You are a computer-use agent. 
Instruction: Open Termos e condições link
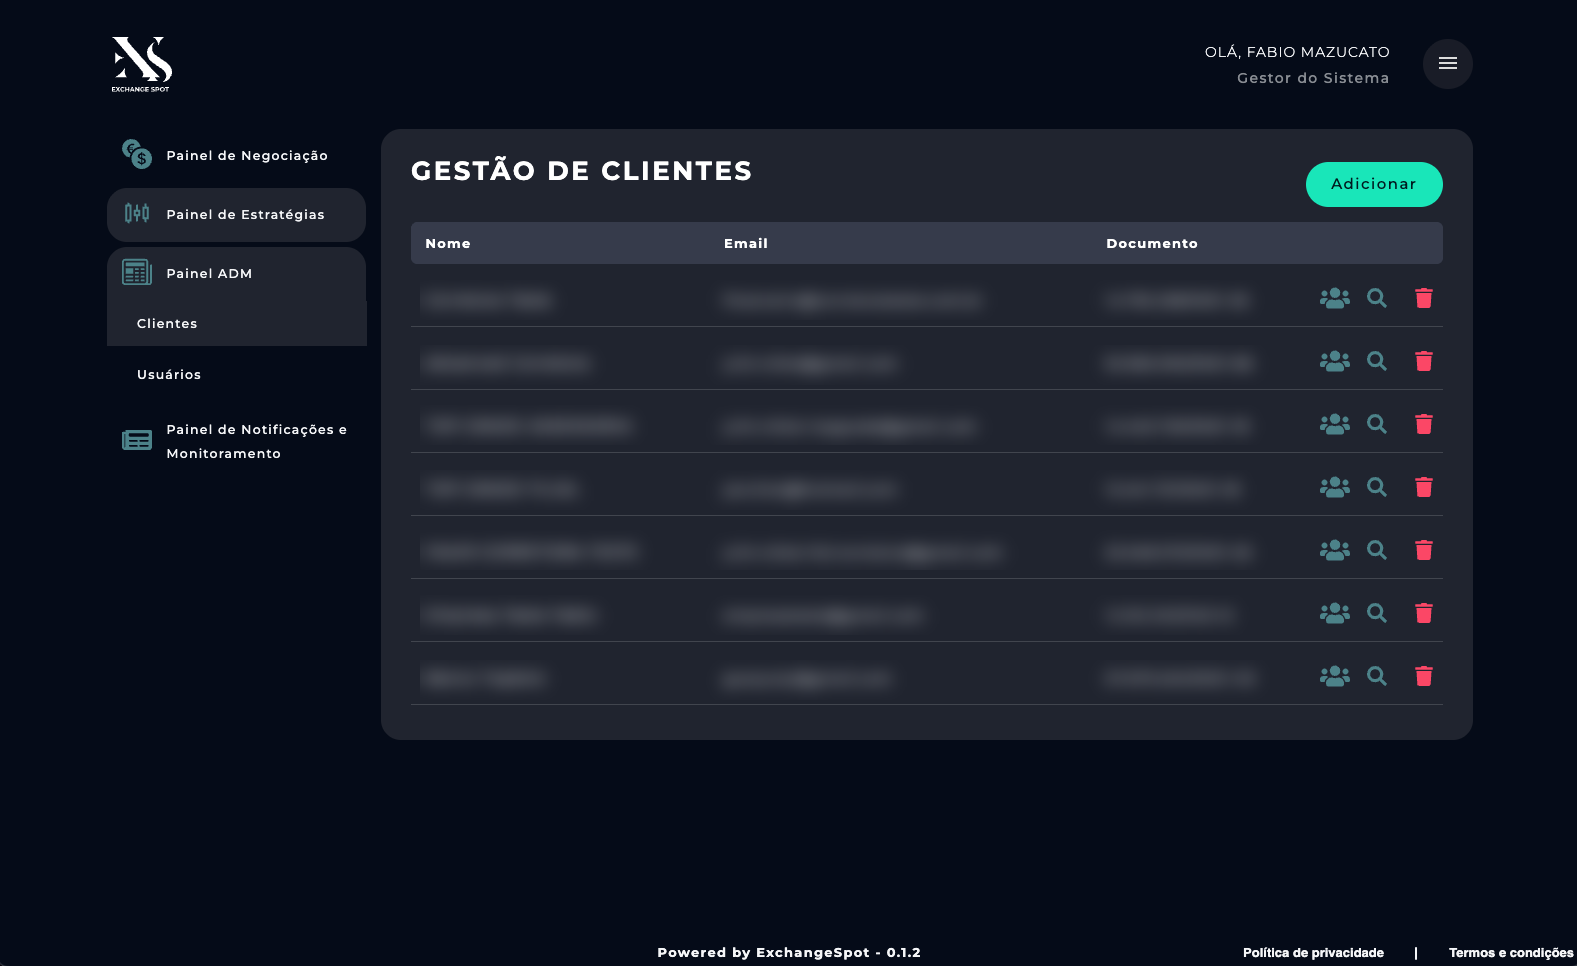tap(1511, 953)
